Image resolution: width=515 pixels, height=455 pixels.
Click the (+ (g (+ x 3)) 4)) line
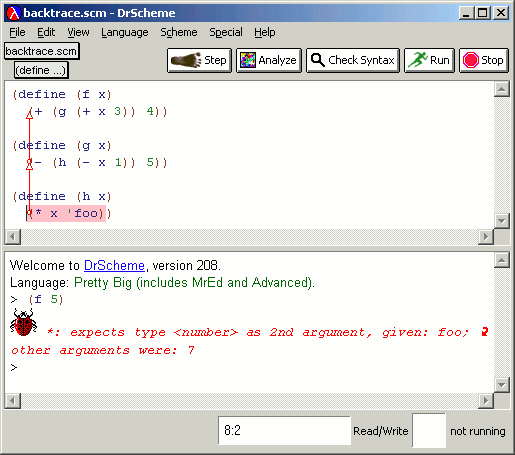pos(97,111)
